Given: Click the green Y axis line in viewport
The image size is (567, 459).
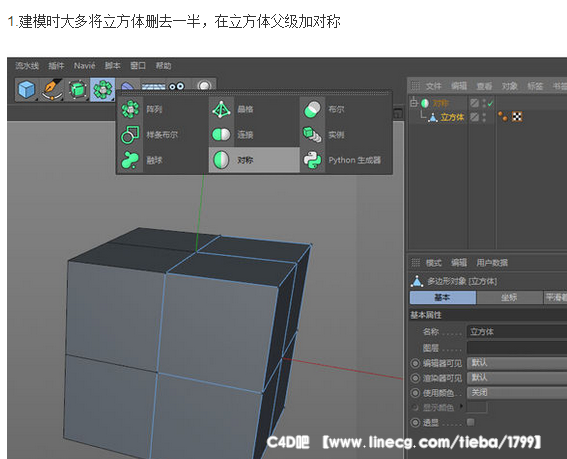Looking at the screenshot, I should click(200, 212).
